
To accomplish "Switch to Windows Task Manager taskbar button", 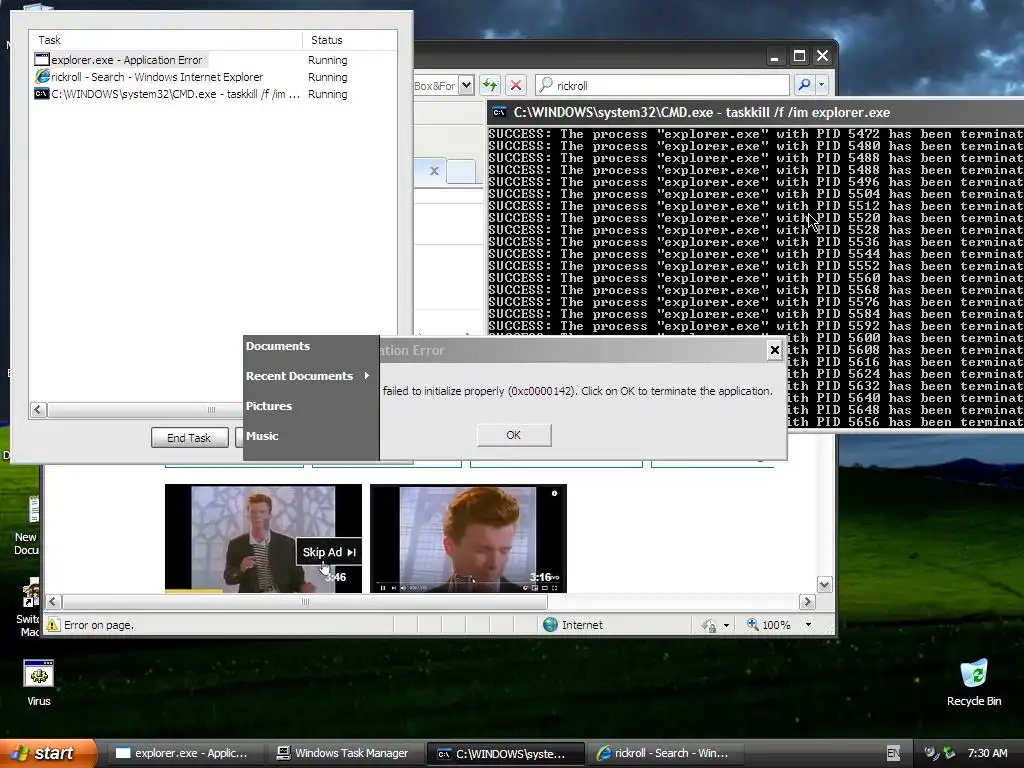I will 344,753.
